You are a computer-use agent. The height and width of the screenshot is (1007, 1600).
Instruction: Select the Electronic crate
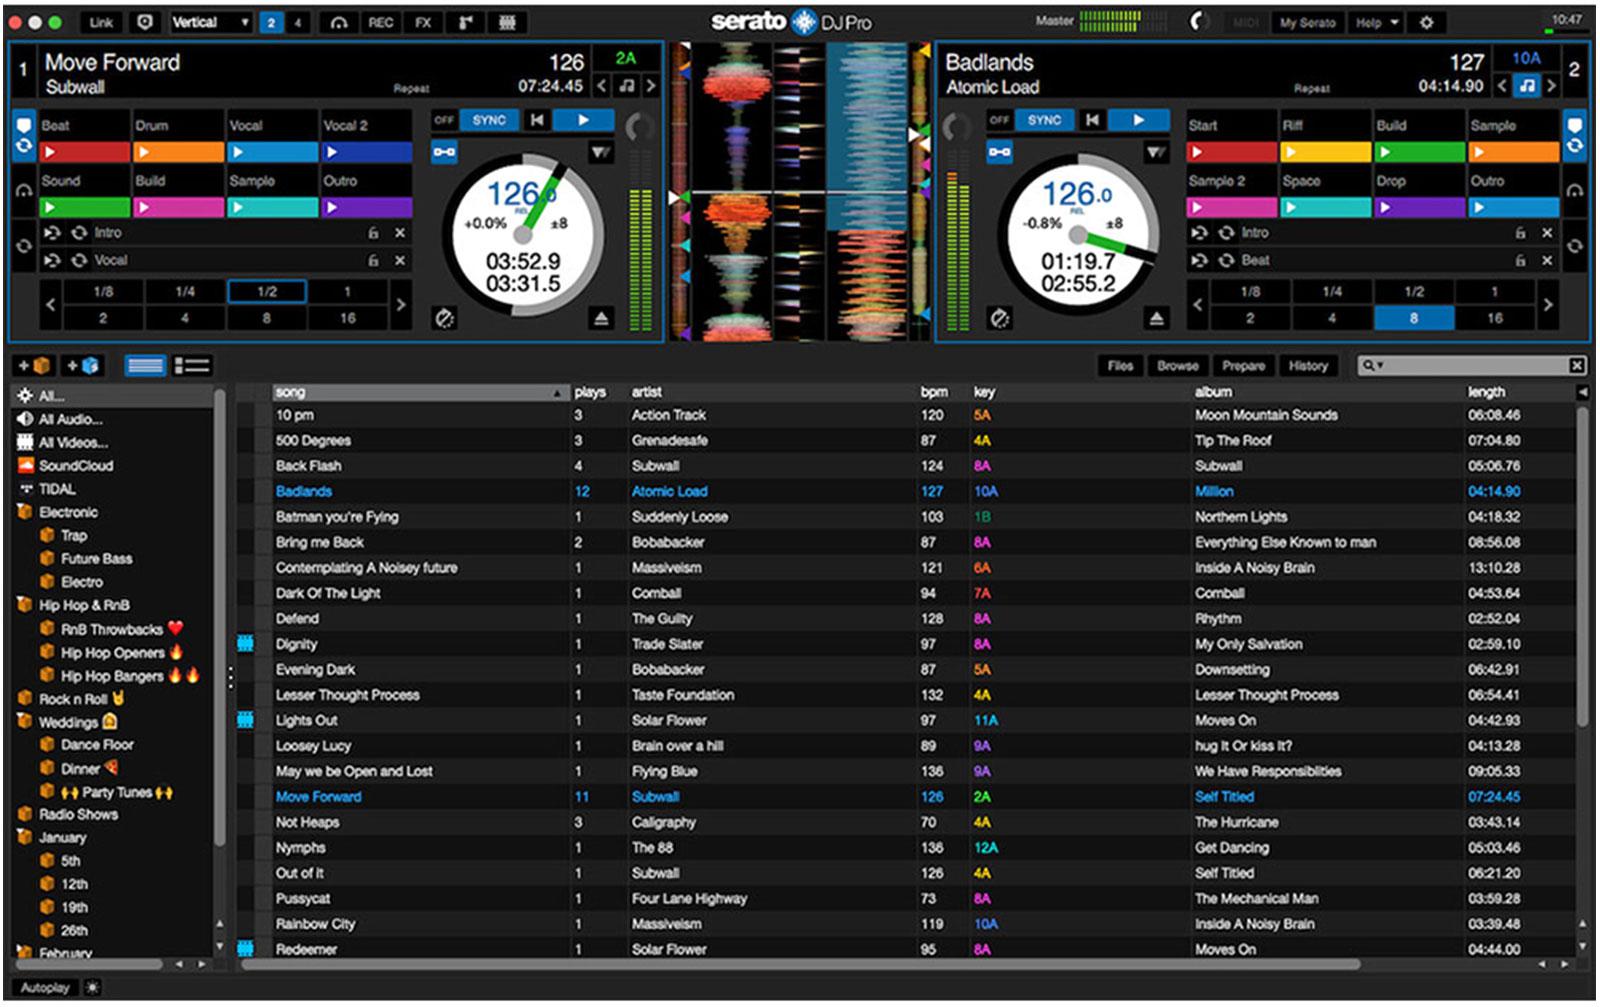pos(68,512)
